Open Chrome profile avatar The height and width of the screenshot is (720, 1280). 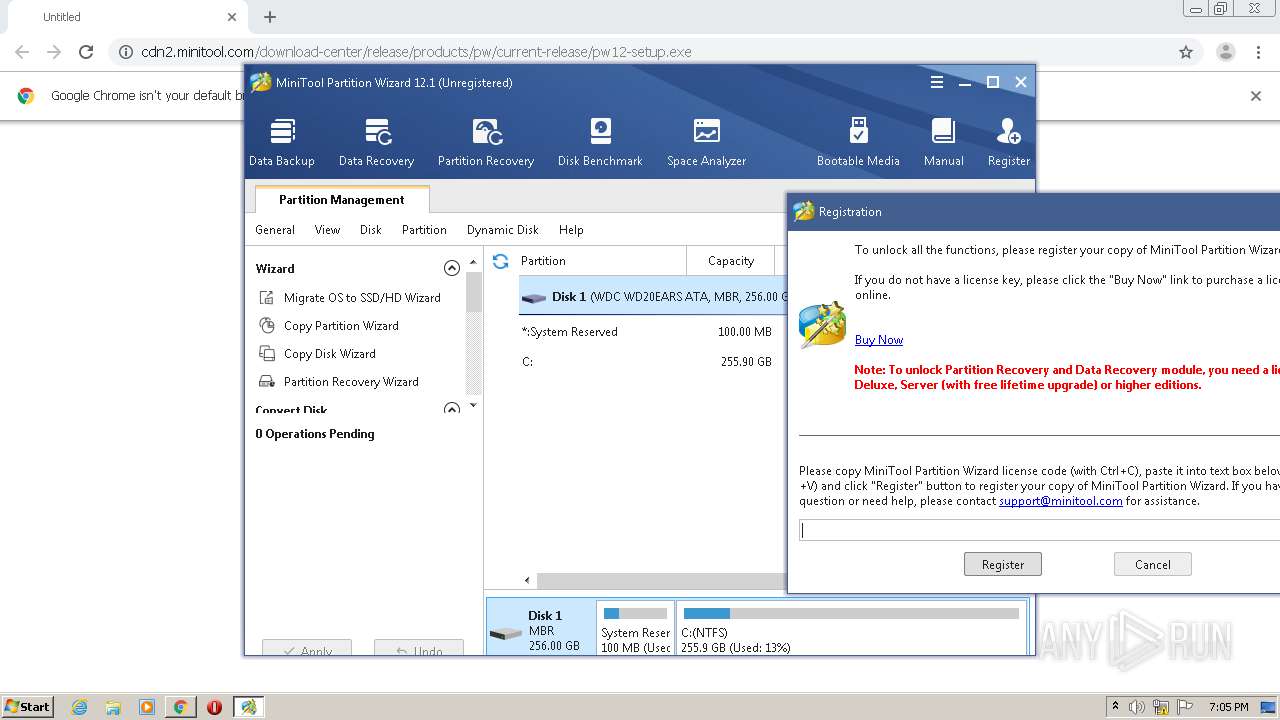1225,52
